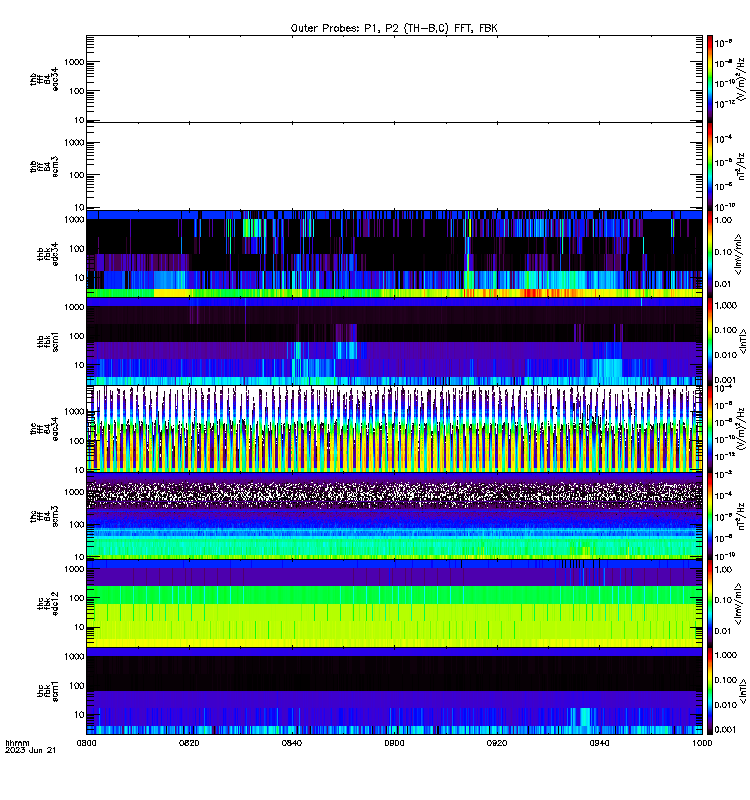Click the <|nT|> color bar of the thc fbk scm1 panel
The image size is (750, 800).
click(x=710, y=691)
